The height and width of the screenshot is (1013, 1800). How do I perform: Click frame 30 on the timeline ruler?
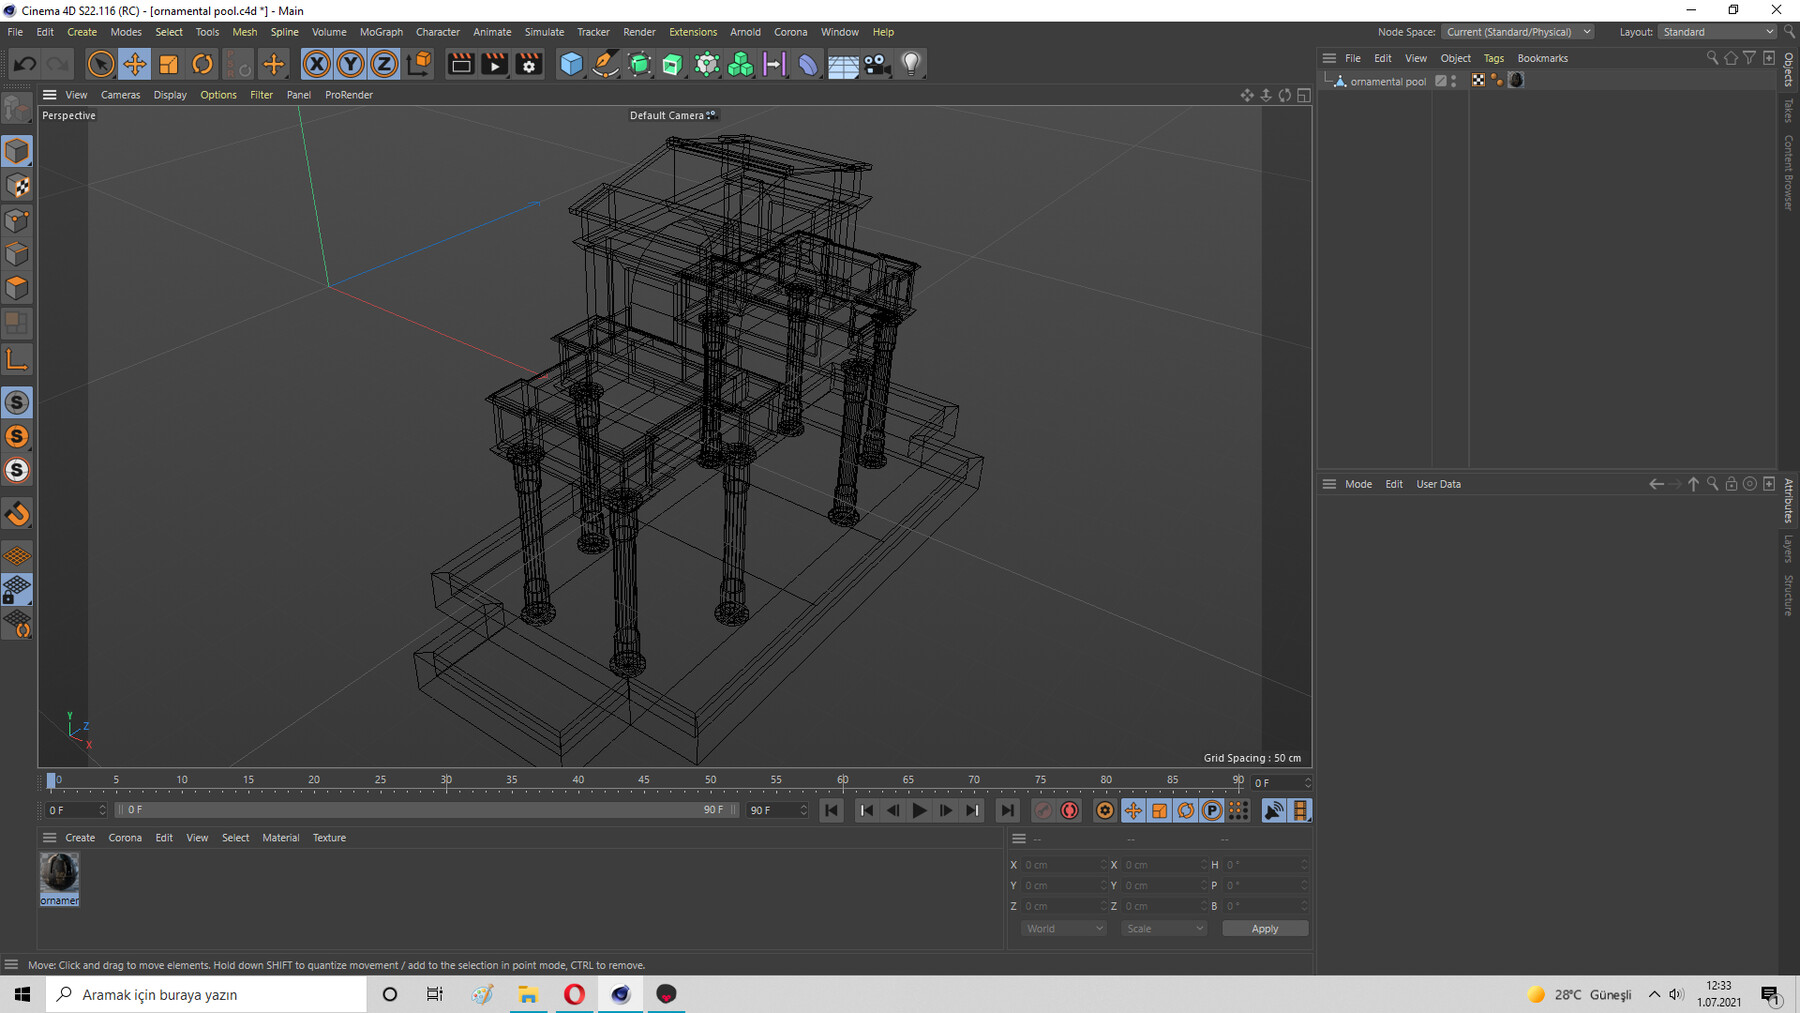(446, 780)
